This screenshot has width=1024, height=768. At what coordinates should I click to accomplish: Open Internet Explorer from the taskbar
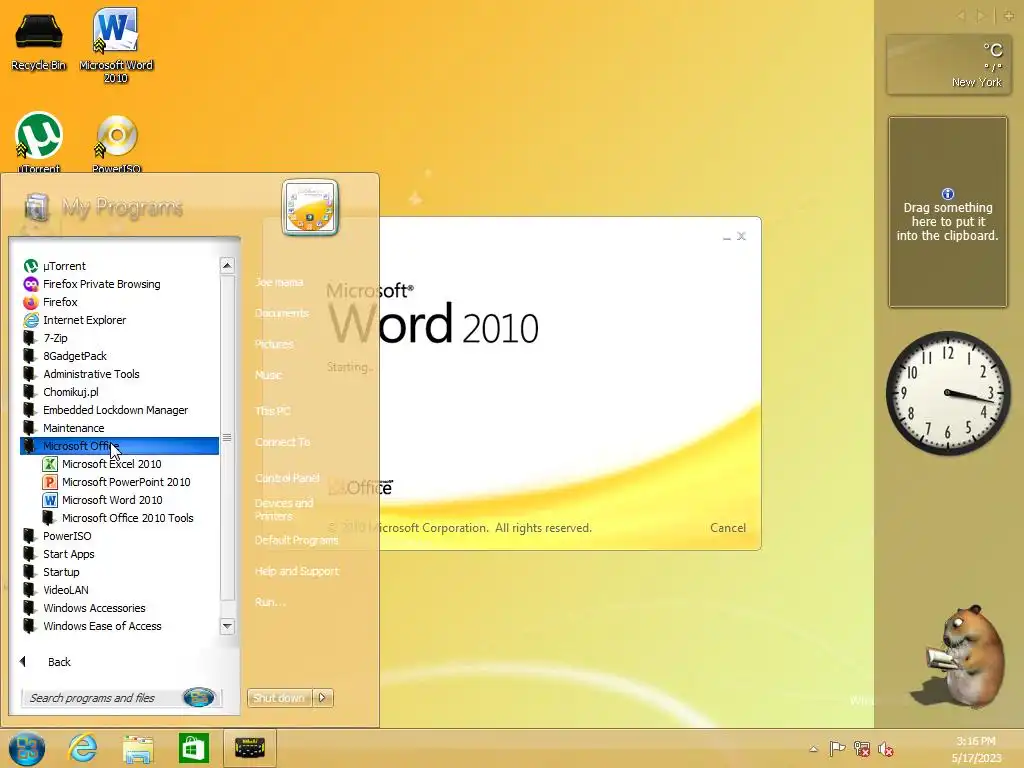pos(82,748)
